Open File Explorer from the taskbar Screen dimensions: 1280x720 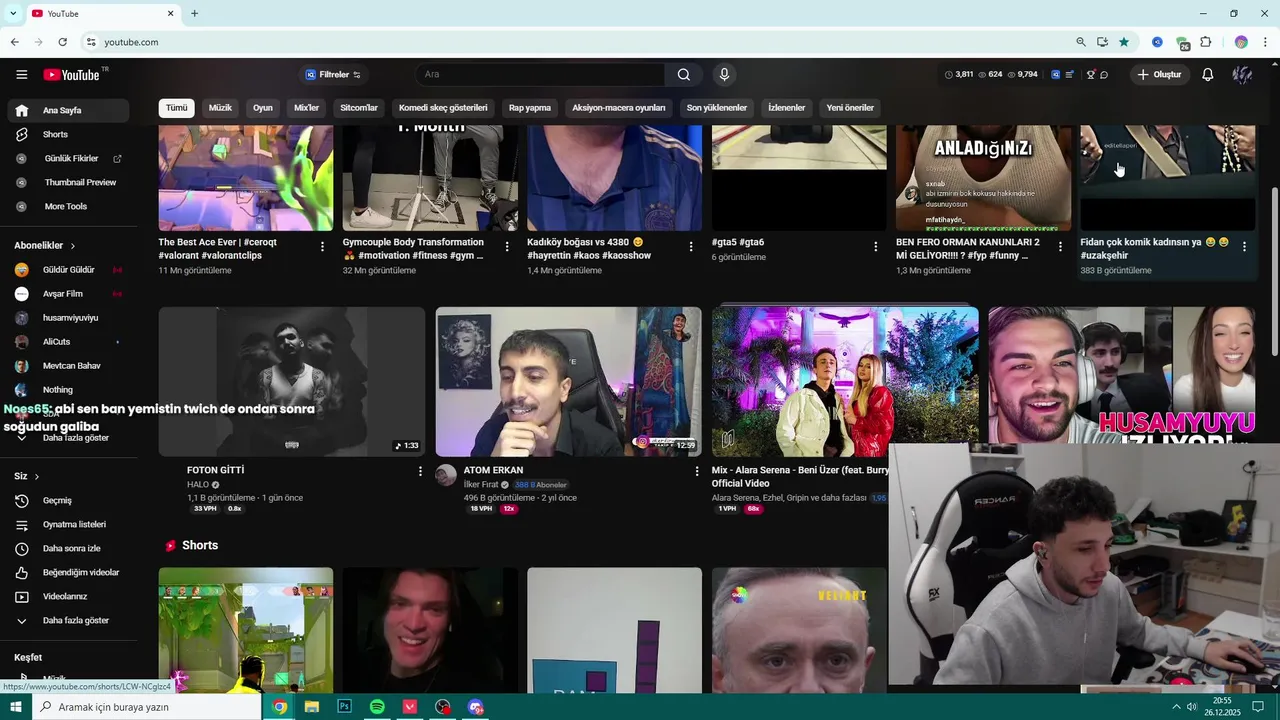click(312, 707)
